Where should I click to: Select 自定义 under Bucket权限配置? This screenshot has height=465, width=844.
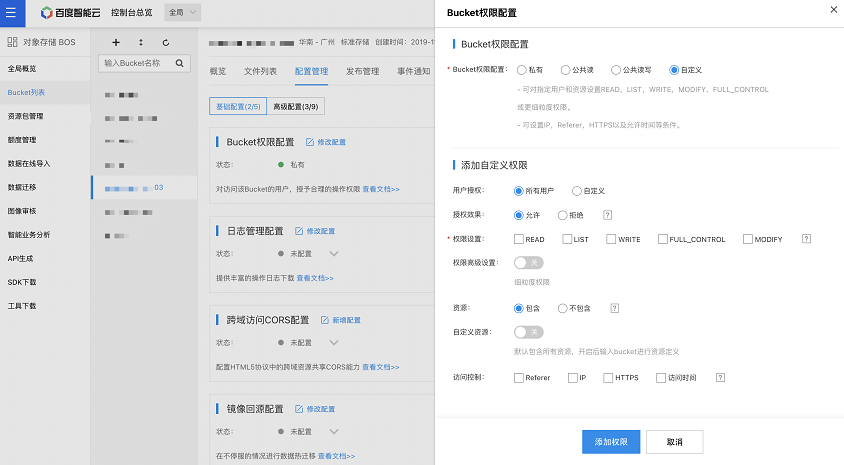674,70
